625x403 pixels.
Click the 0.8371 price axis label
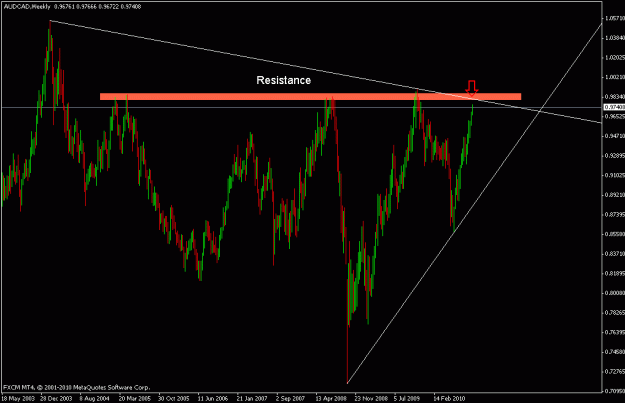pos(615,254)
